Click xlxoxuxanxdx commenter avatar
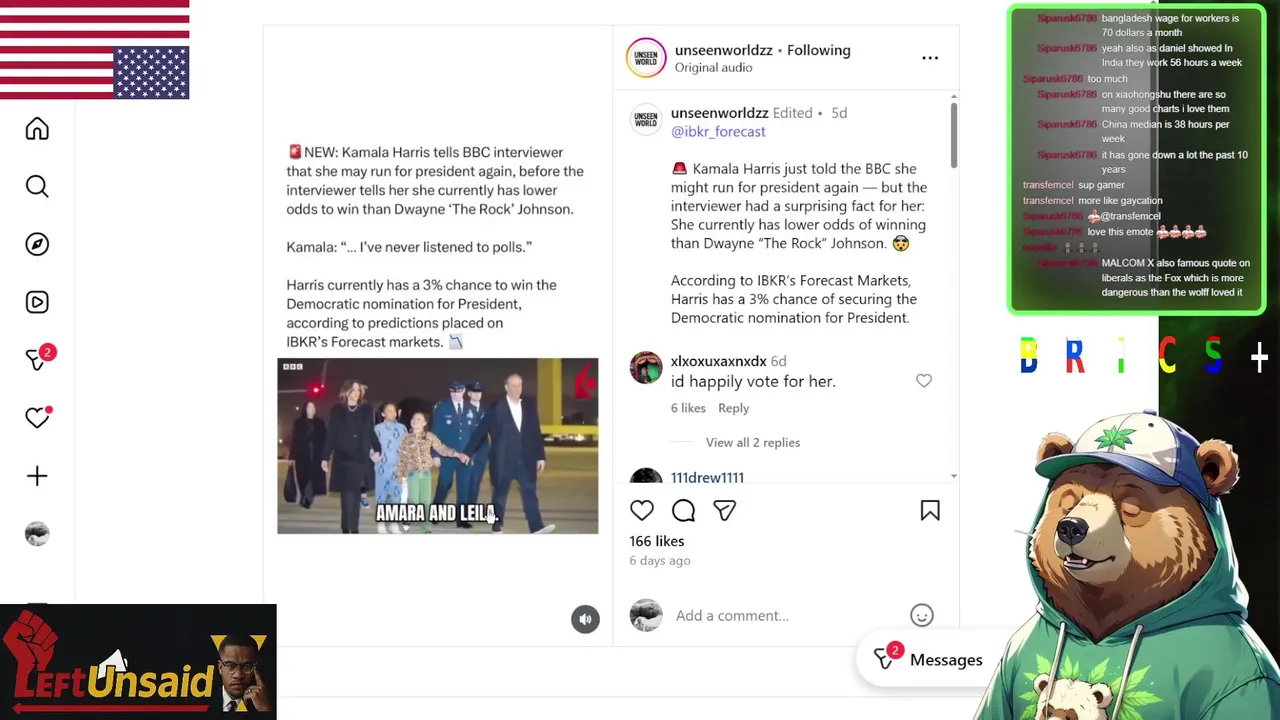1280x720 pixels. (646, 368)
